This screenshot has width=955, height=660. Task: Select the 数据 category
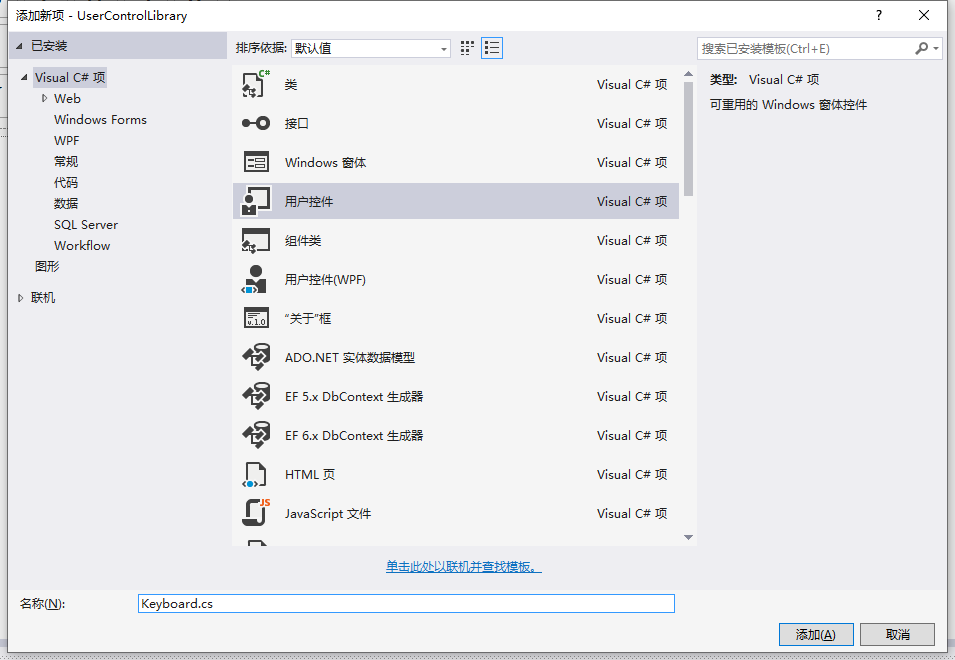[x=66, y=203]
